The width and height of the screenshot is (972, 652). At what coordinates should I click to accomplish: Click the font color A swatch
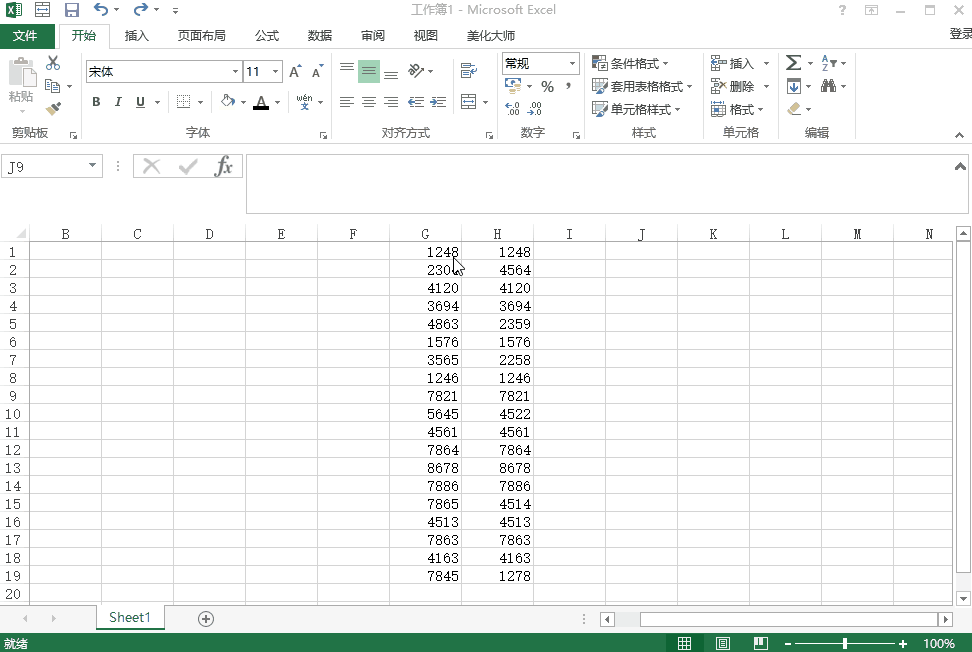pos(261,102)
